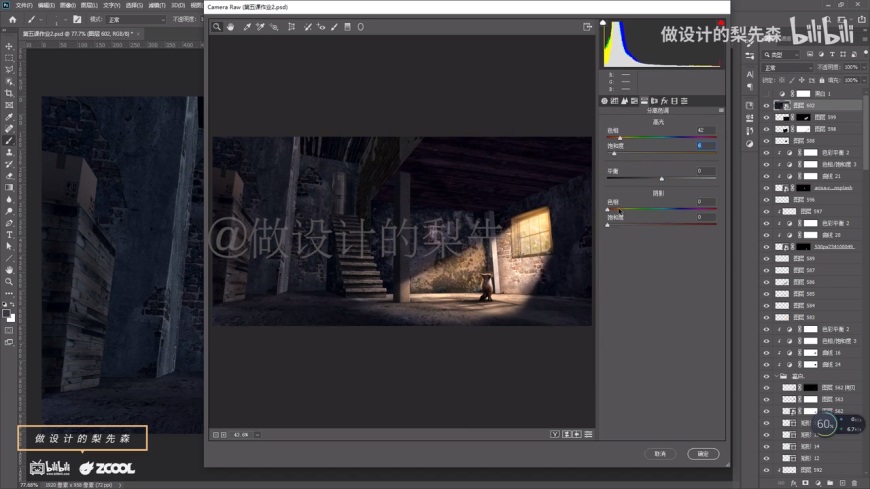870x489 pixels.
Task: Click the Highlights saturation value field
Action: point(706,145)
